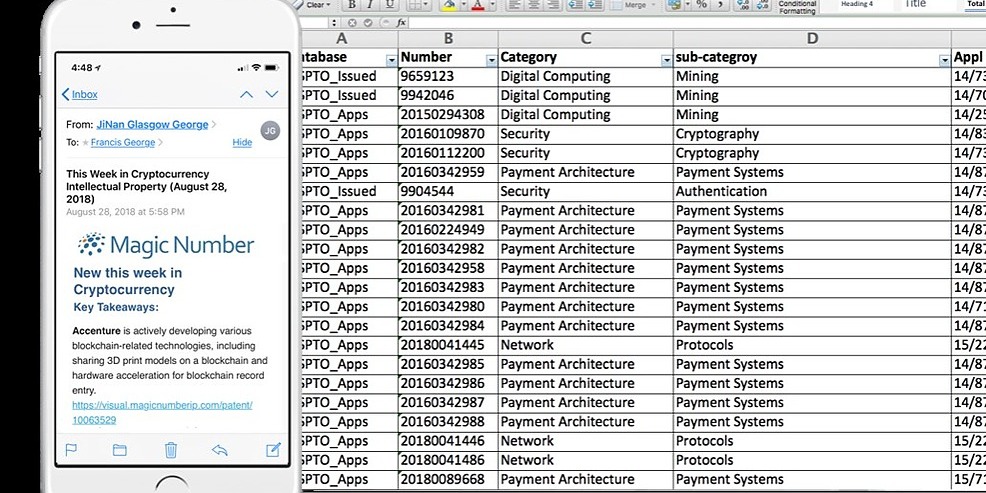
Task: Apply the red font color button
Action: click(x=478, y=4)
